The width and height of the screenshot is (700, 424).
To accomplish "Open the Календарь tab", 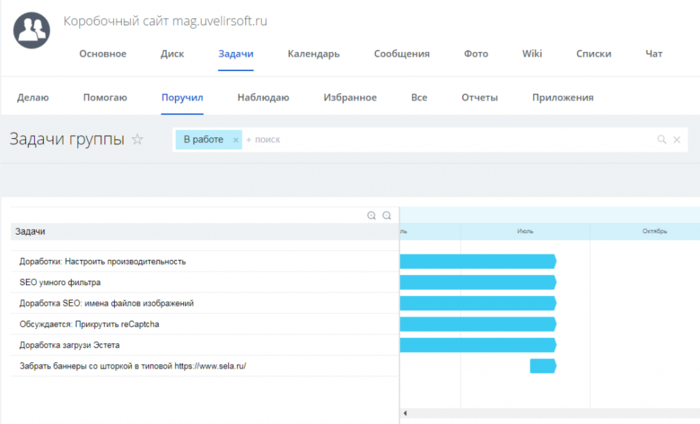I will (x=313, y=54).
